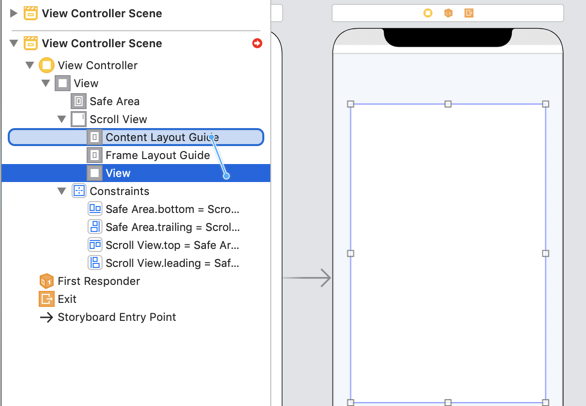586x406 pixels.
Task: Collapse the second View Controller Scene
Action: click(x=14, y=43)
